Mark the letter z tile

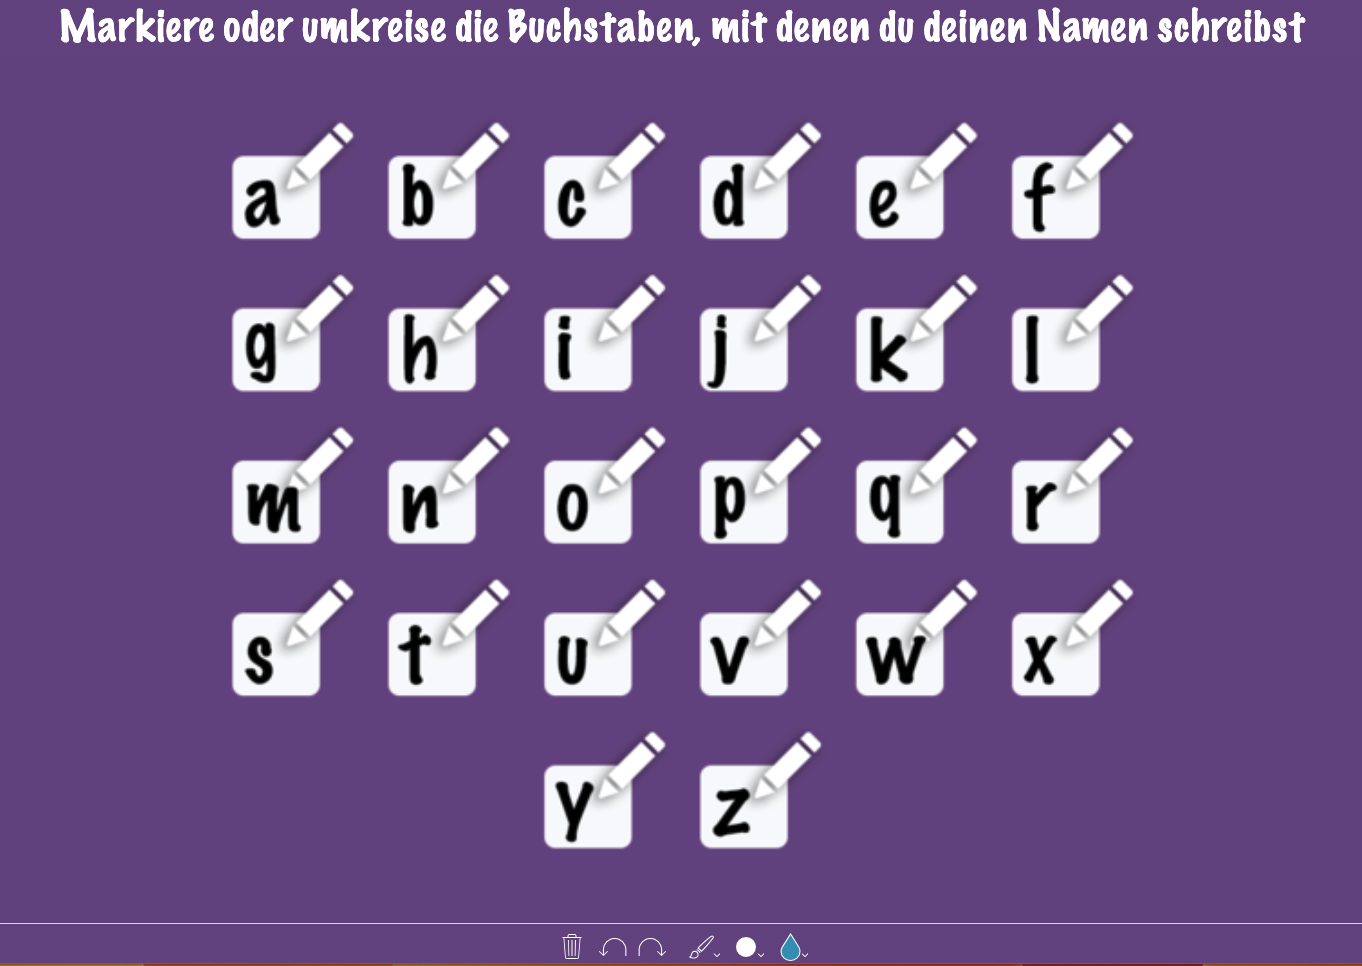point(744,806)
